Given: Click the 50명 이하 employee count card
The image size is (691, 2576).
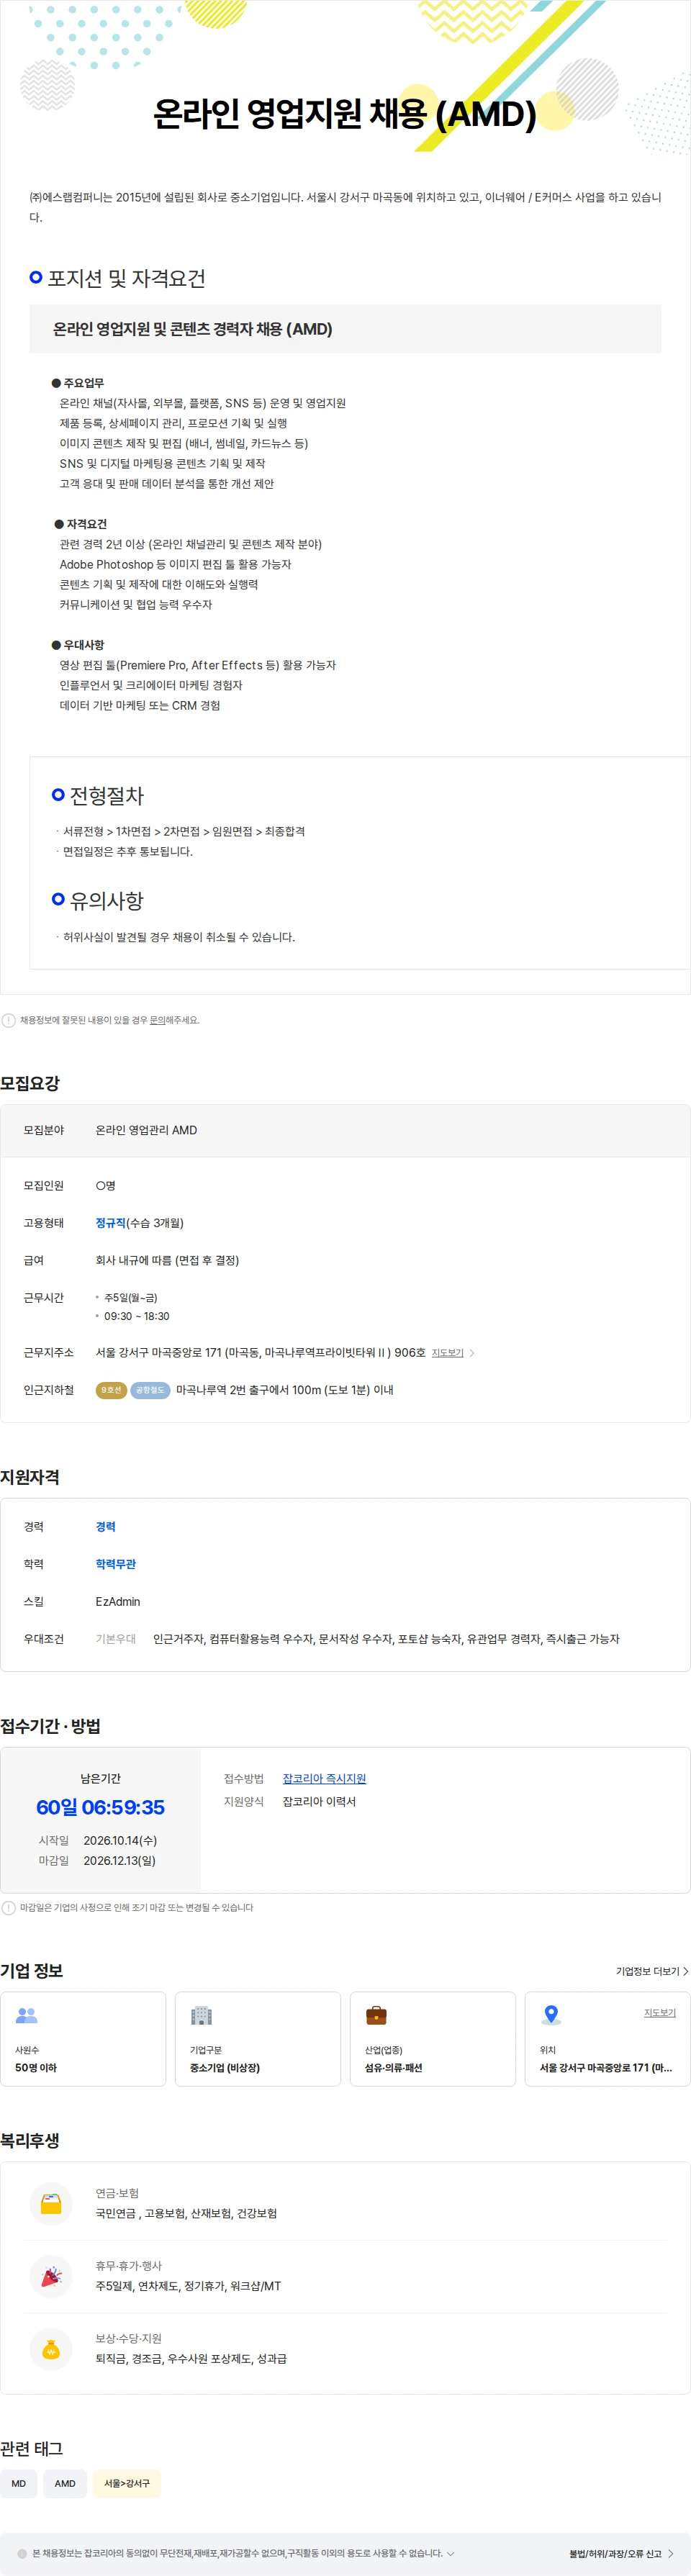Looking at the screenshot, I should pyautogui.click(x=83, y=2039).
